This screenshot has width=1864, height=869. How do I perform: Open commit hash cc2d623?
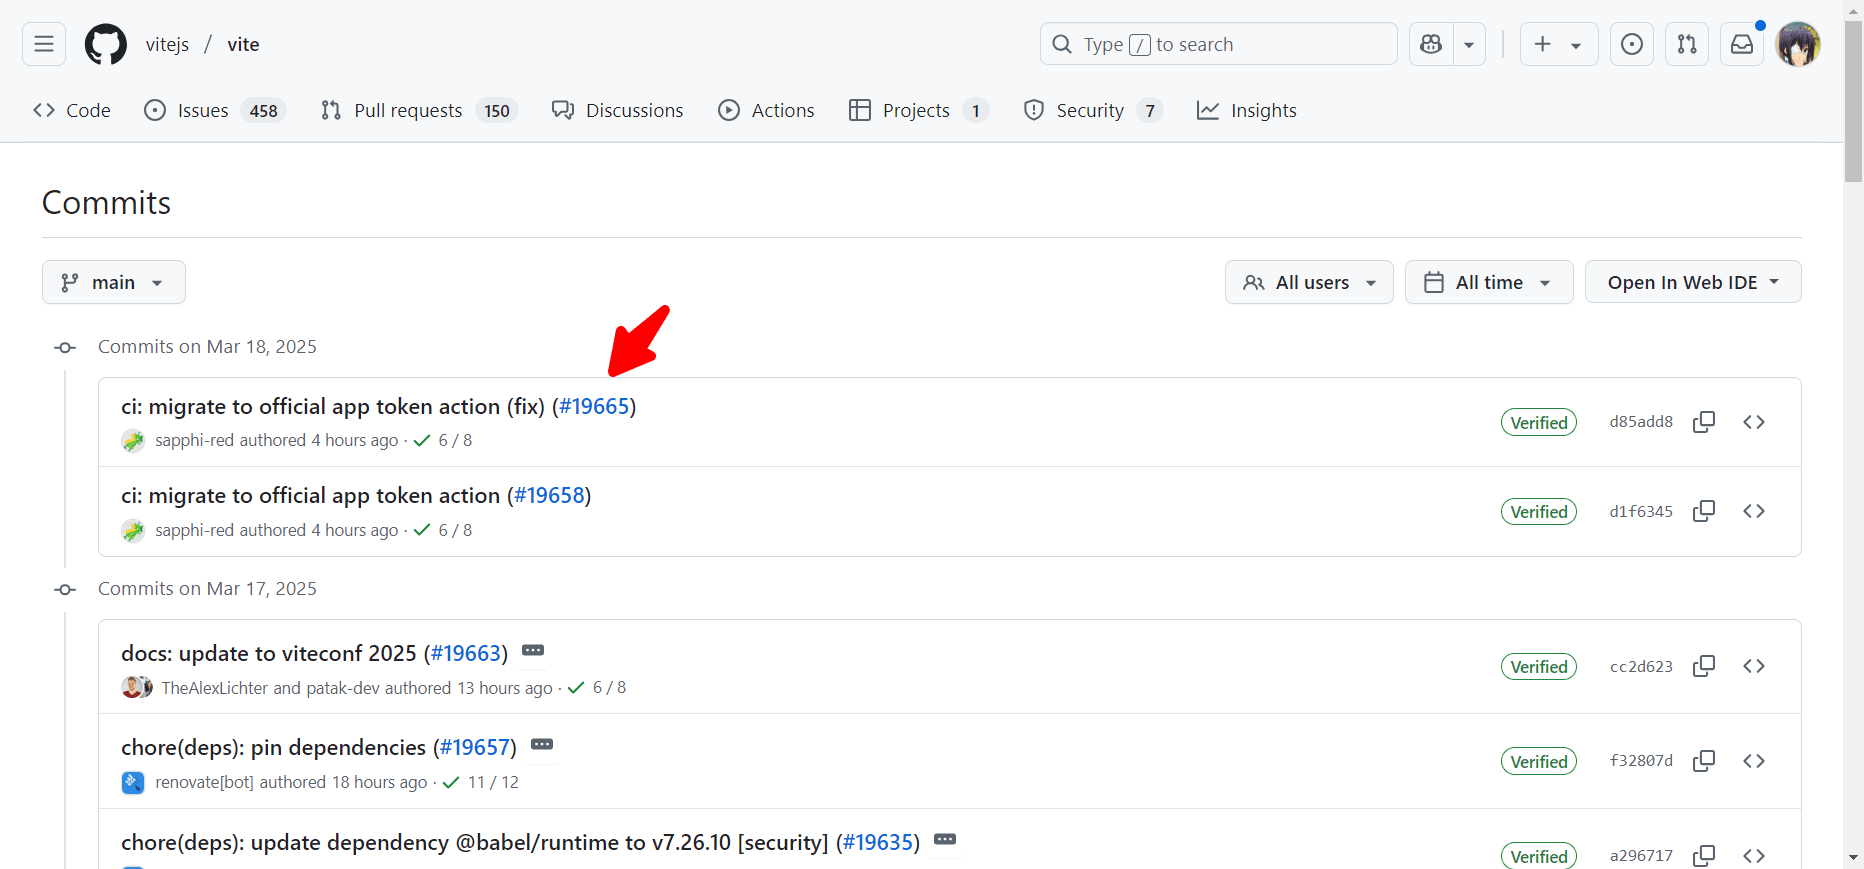coord(1641,666)
